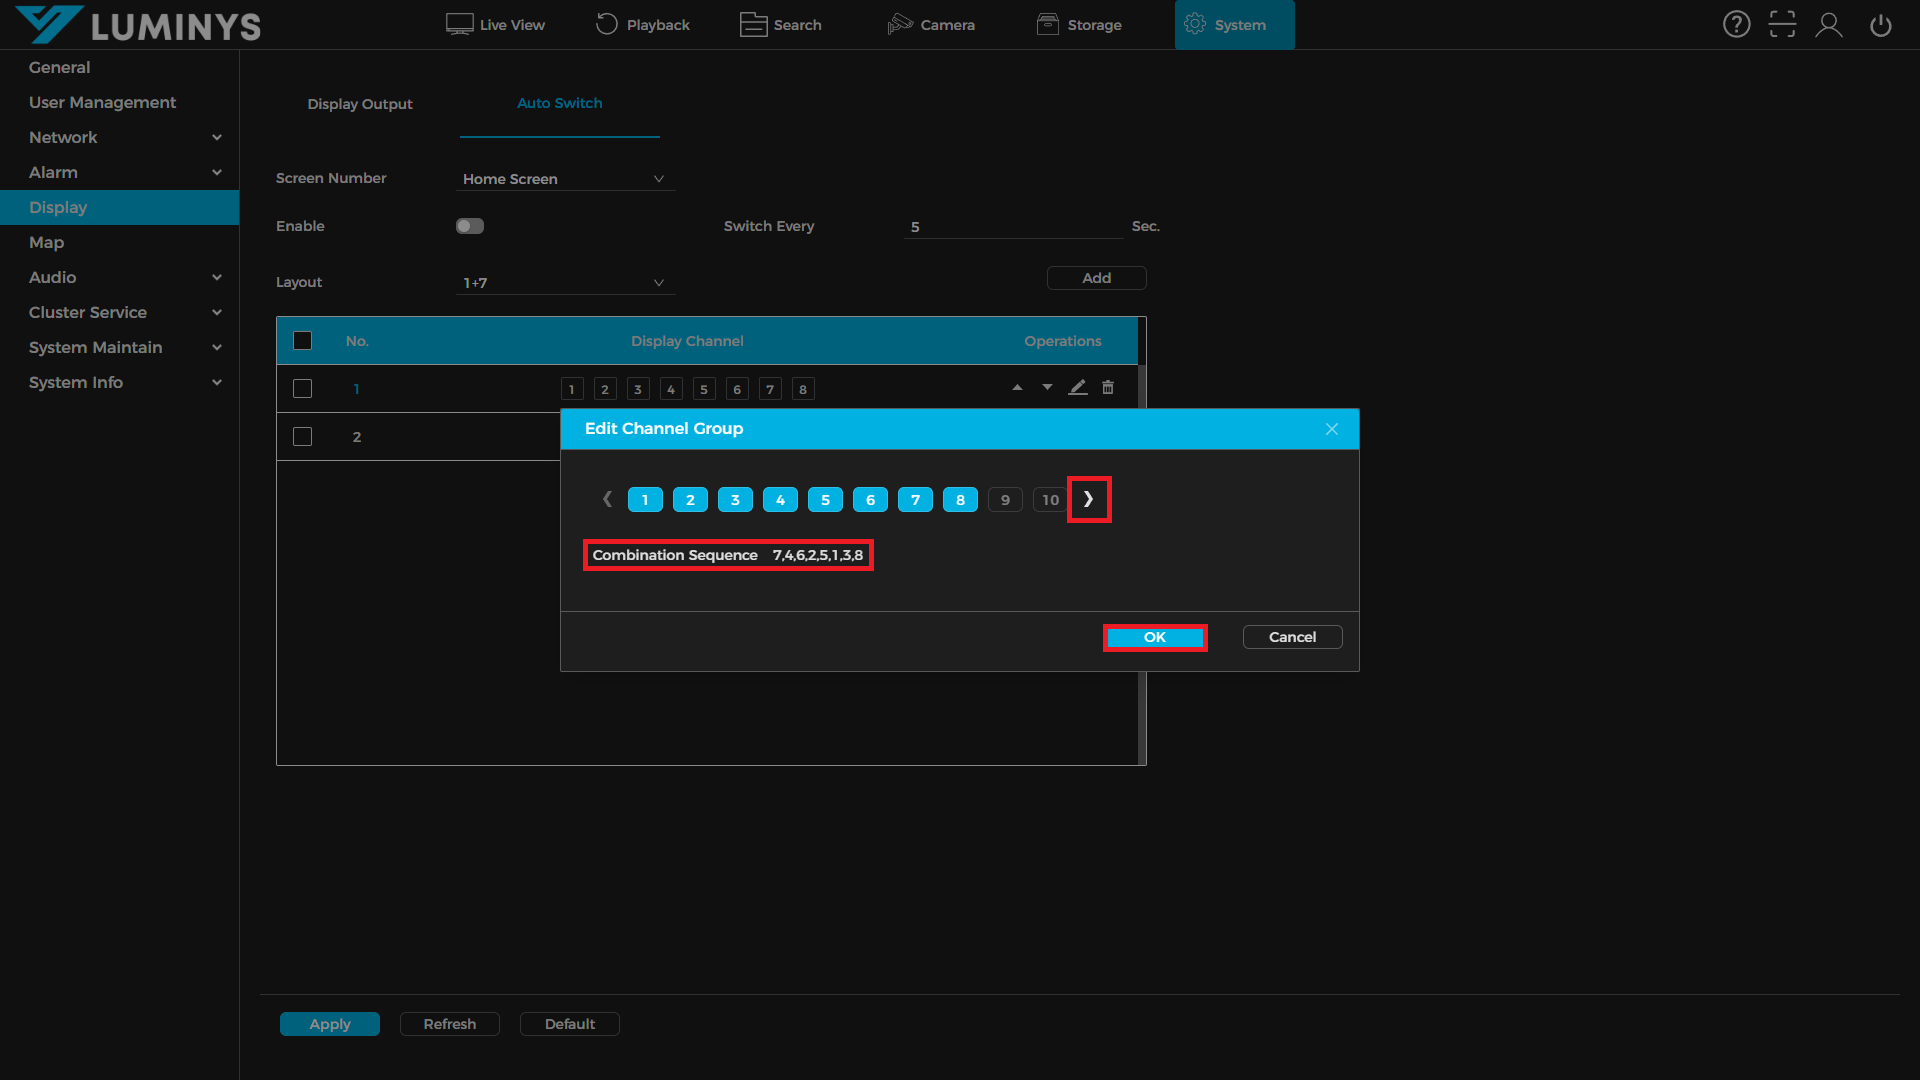This screenshot has height=1080, width=1920.
Task: Click the Apply button
Action: (329, 1024)
